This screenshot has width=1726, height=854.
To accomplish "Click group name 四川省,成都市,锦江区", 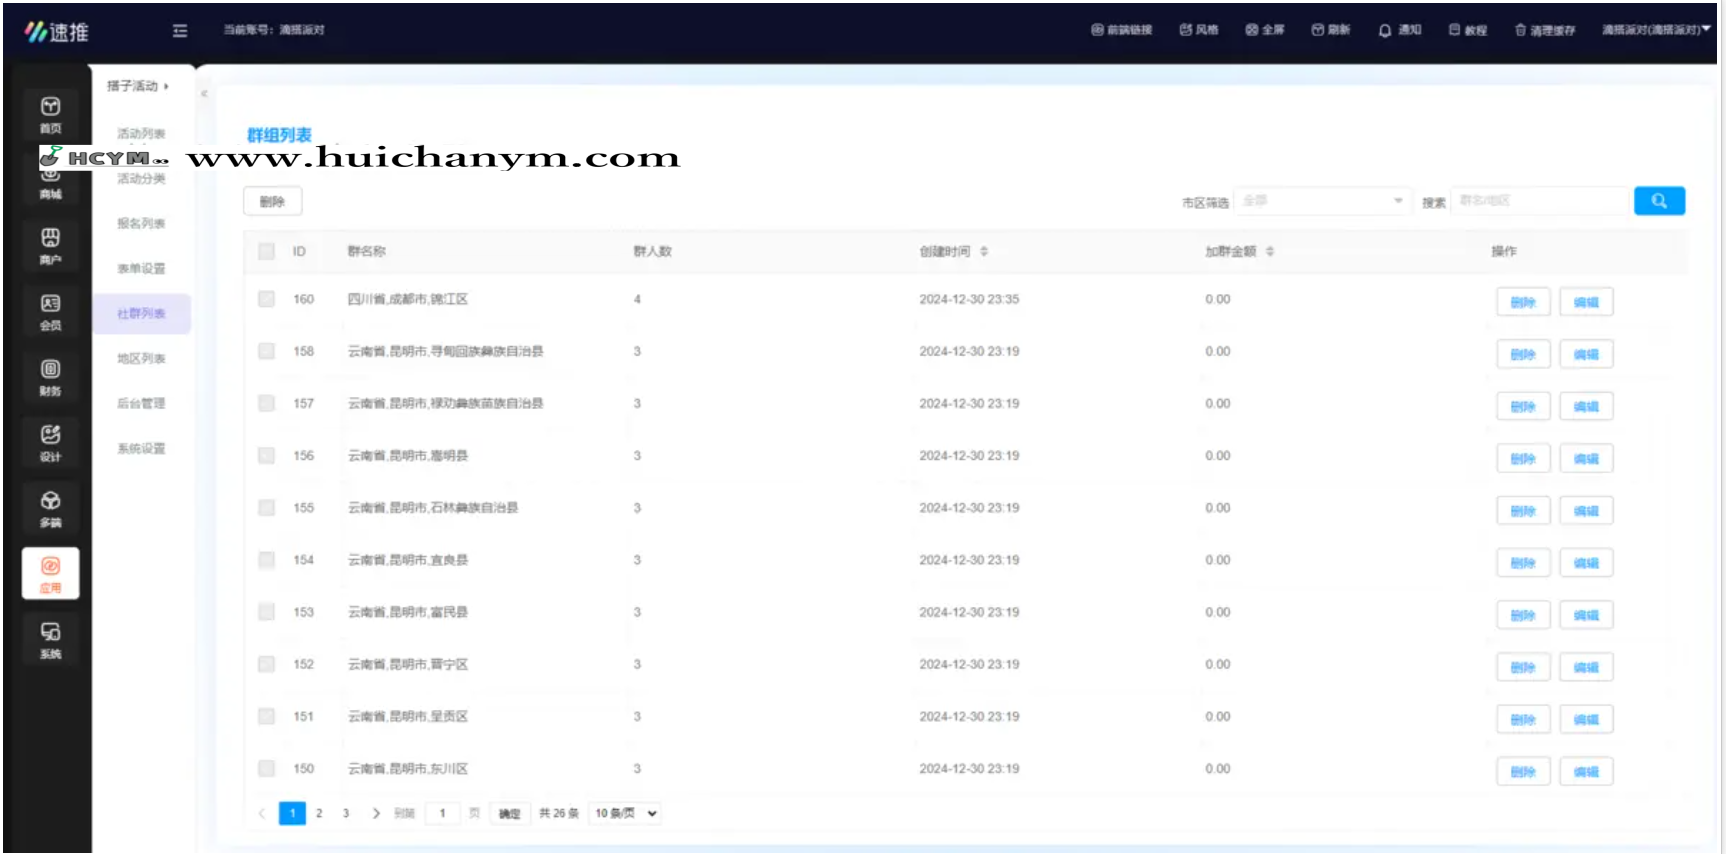I will point(408,299).
